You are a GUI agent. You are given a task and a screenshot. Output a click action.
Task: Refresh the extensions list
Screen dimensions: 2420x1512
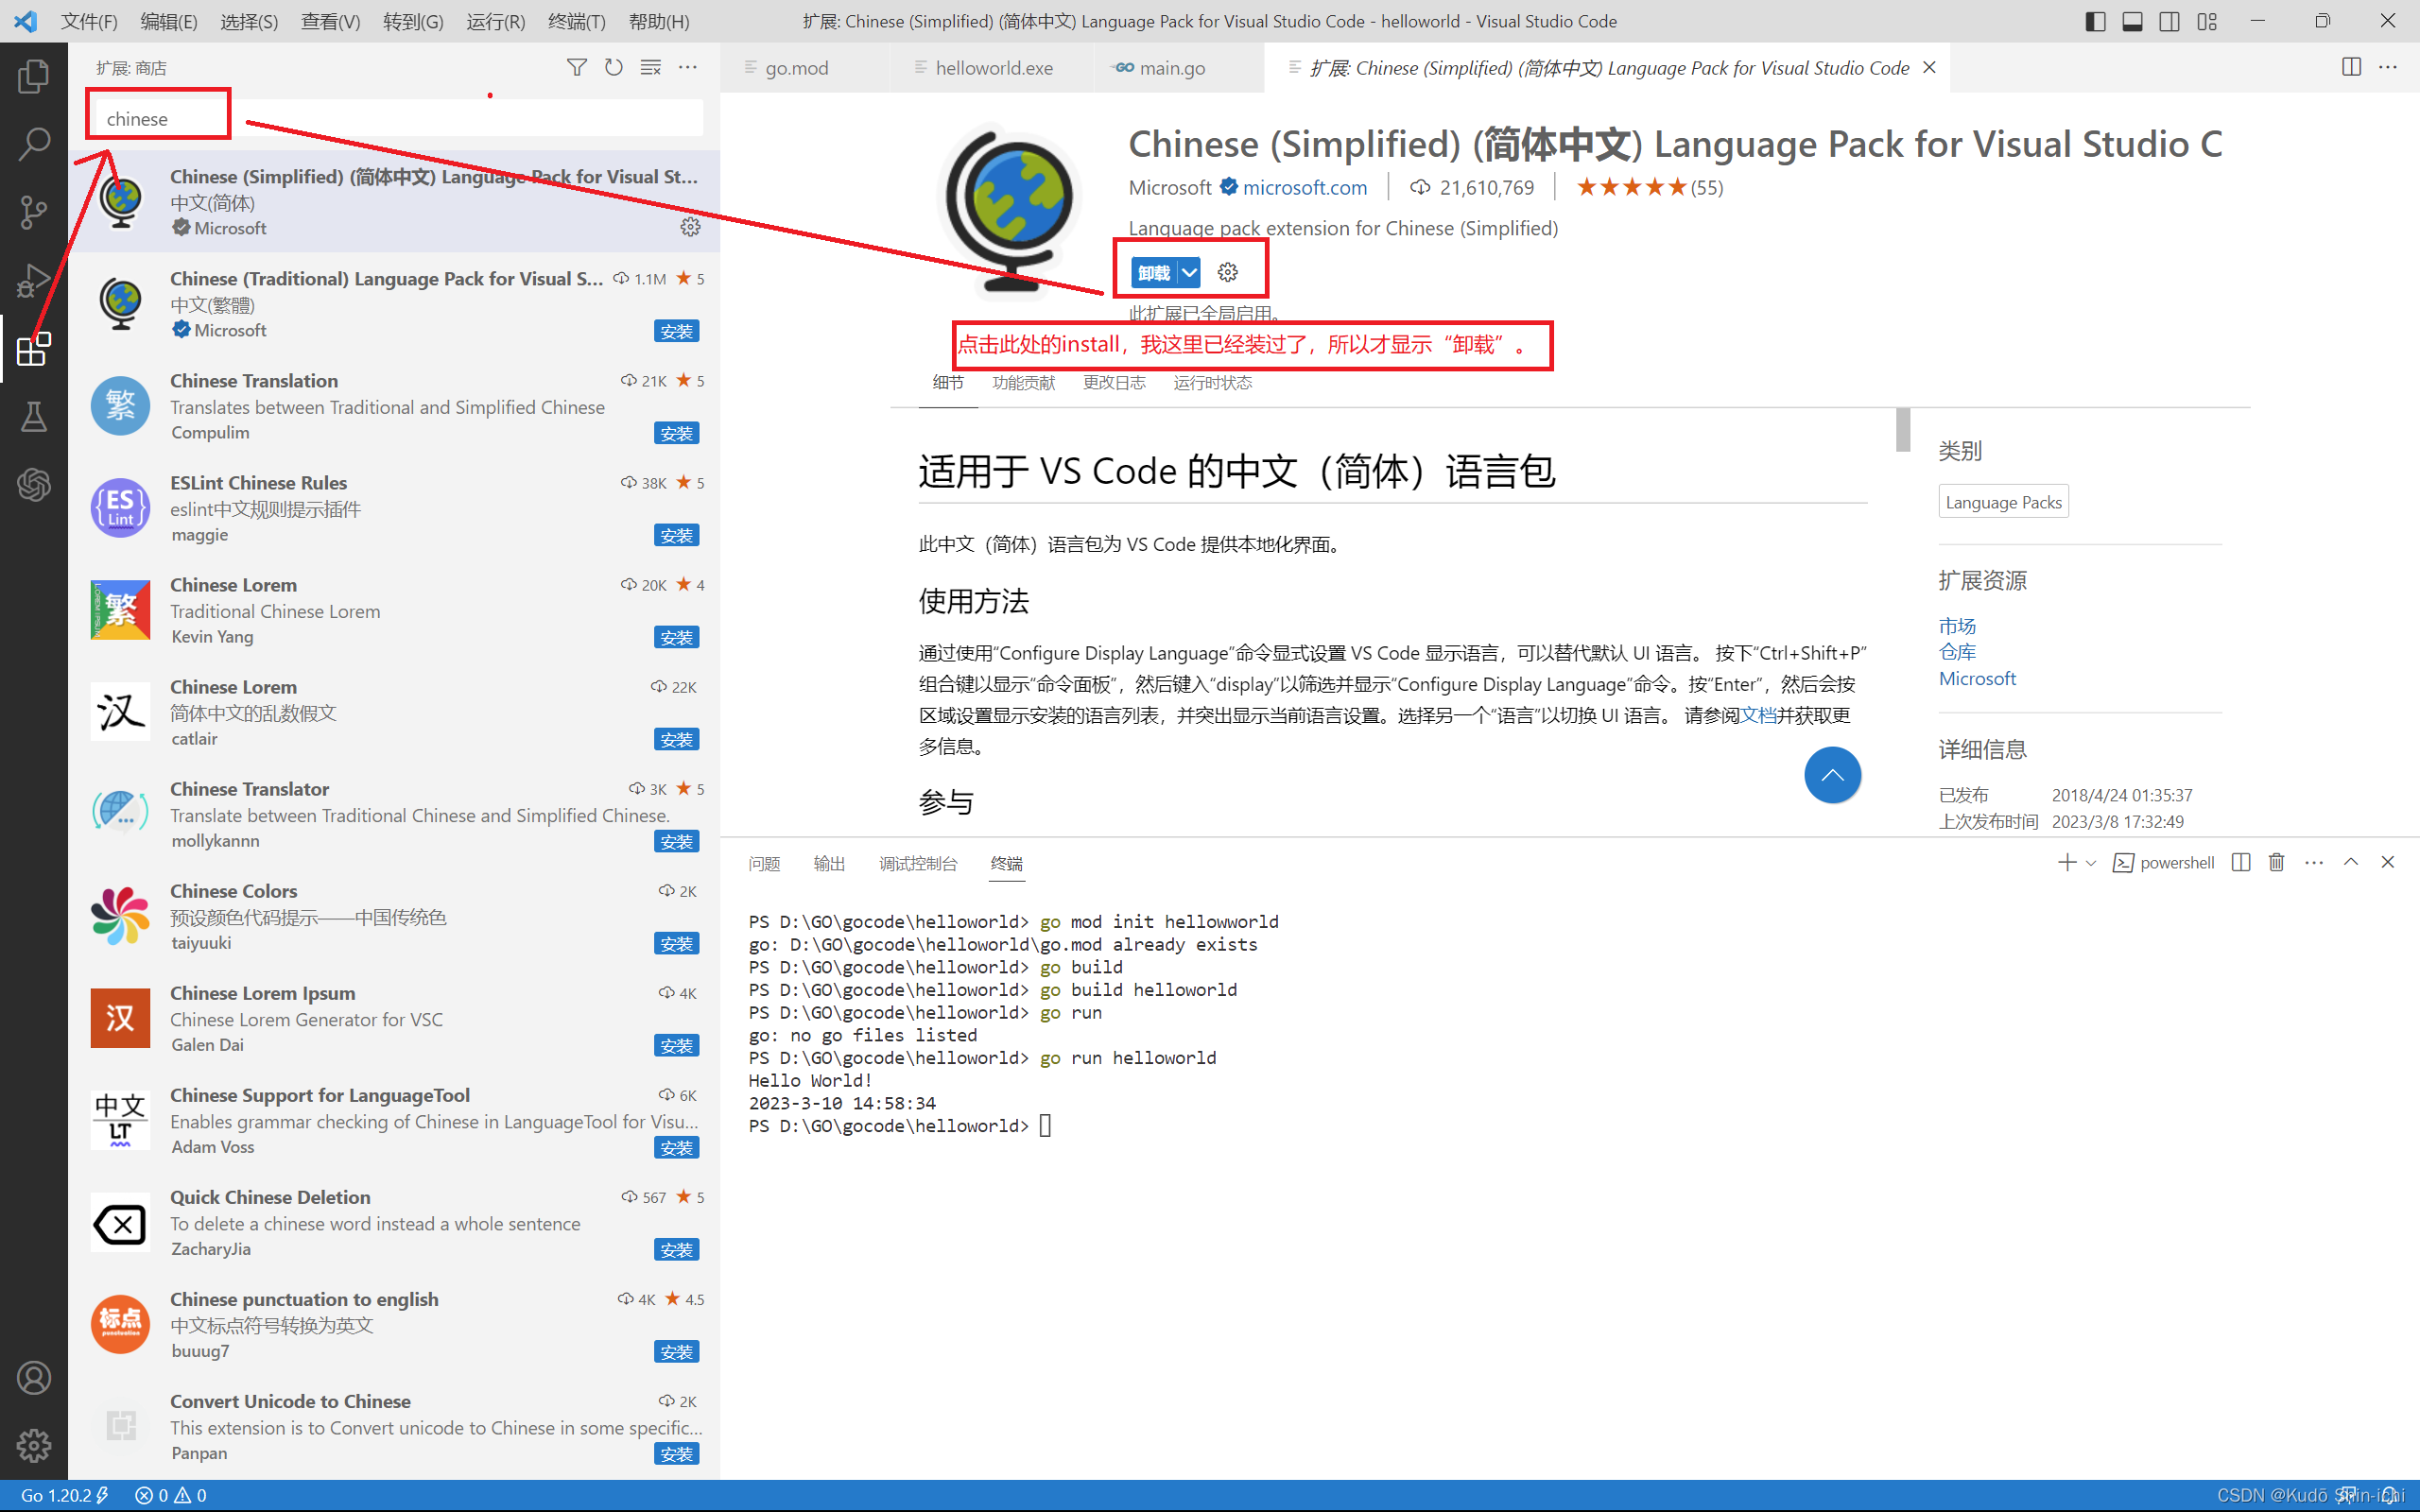point(613,67)
